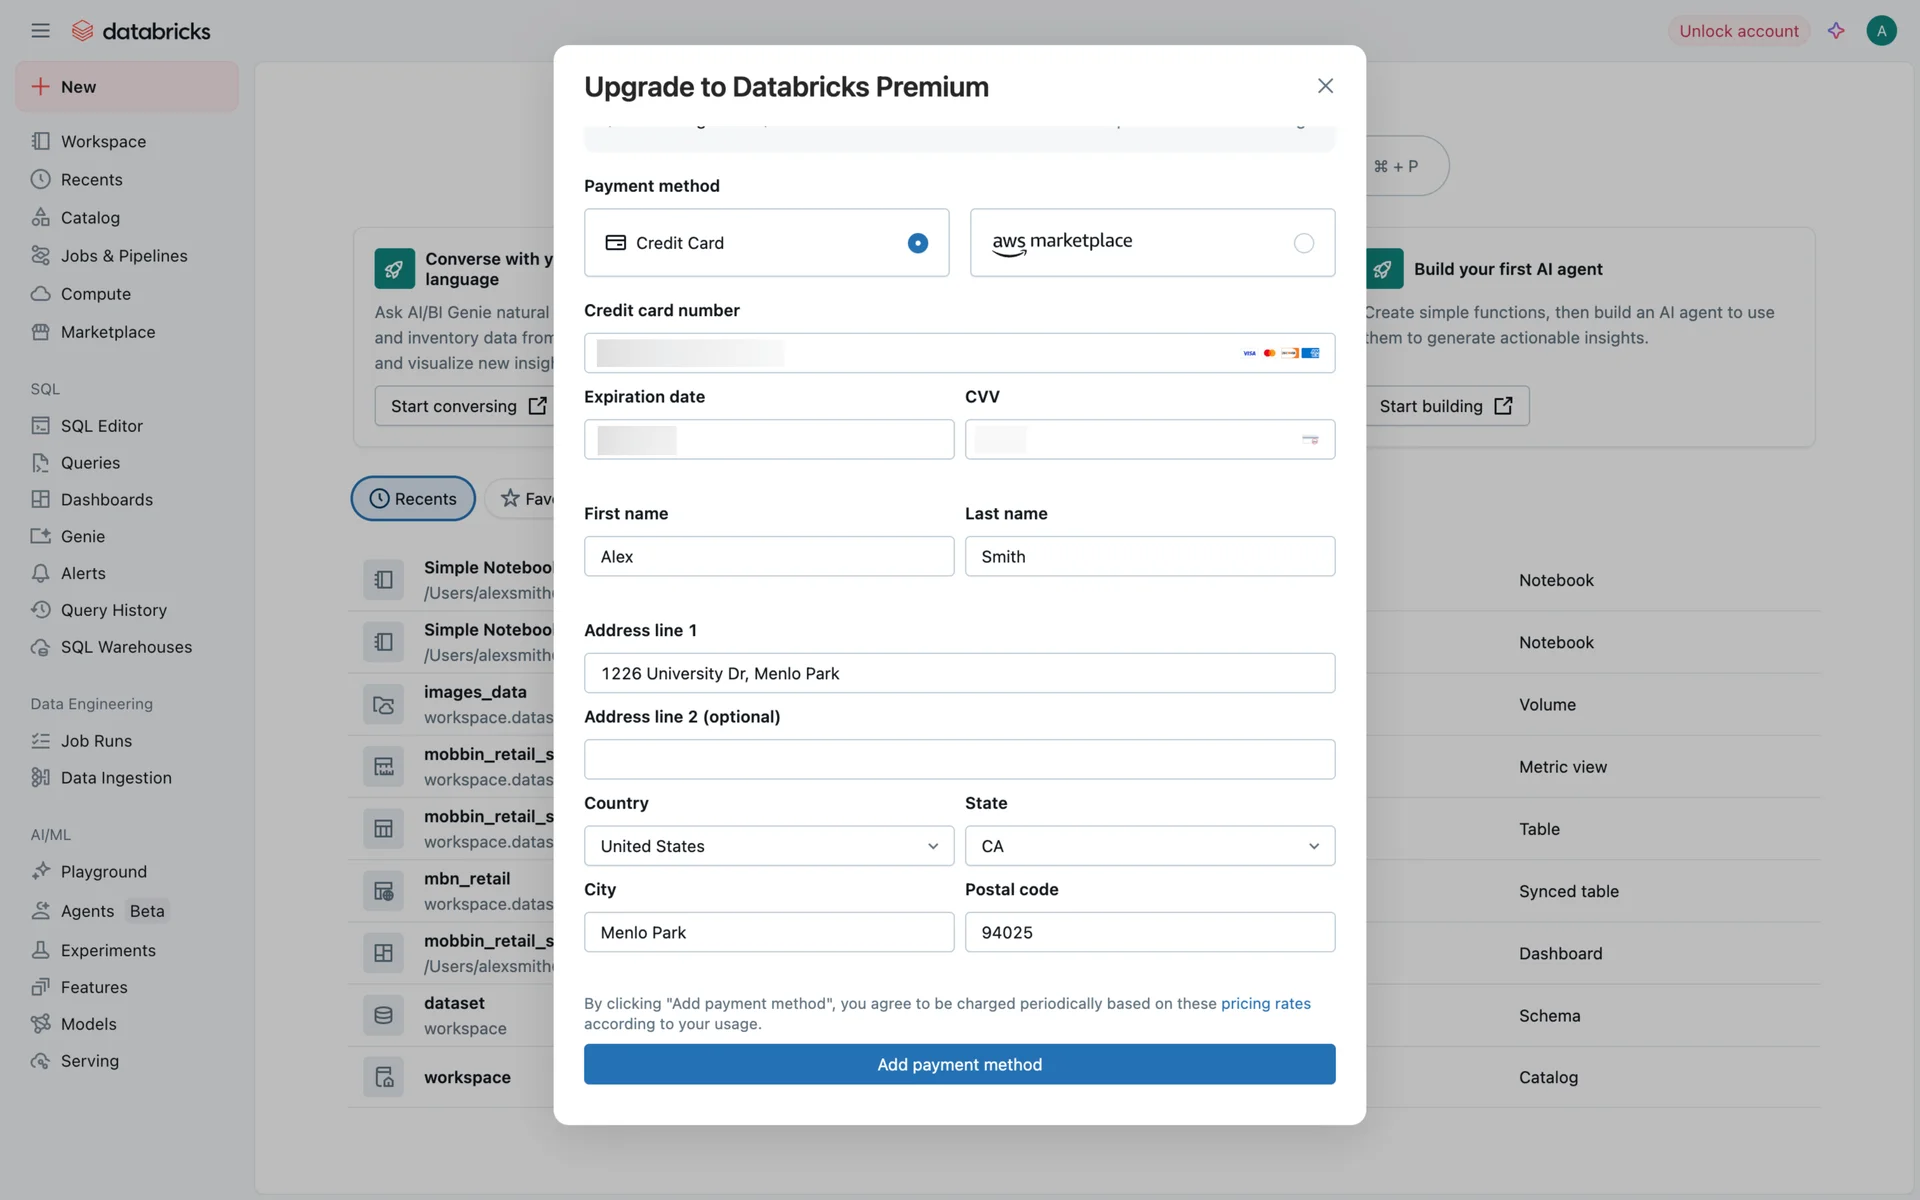The width and height of the screenshot is (1920, 1200).
Task: Select the Credit Card radio option
Action: [x=917, y=243]
